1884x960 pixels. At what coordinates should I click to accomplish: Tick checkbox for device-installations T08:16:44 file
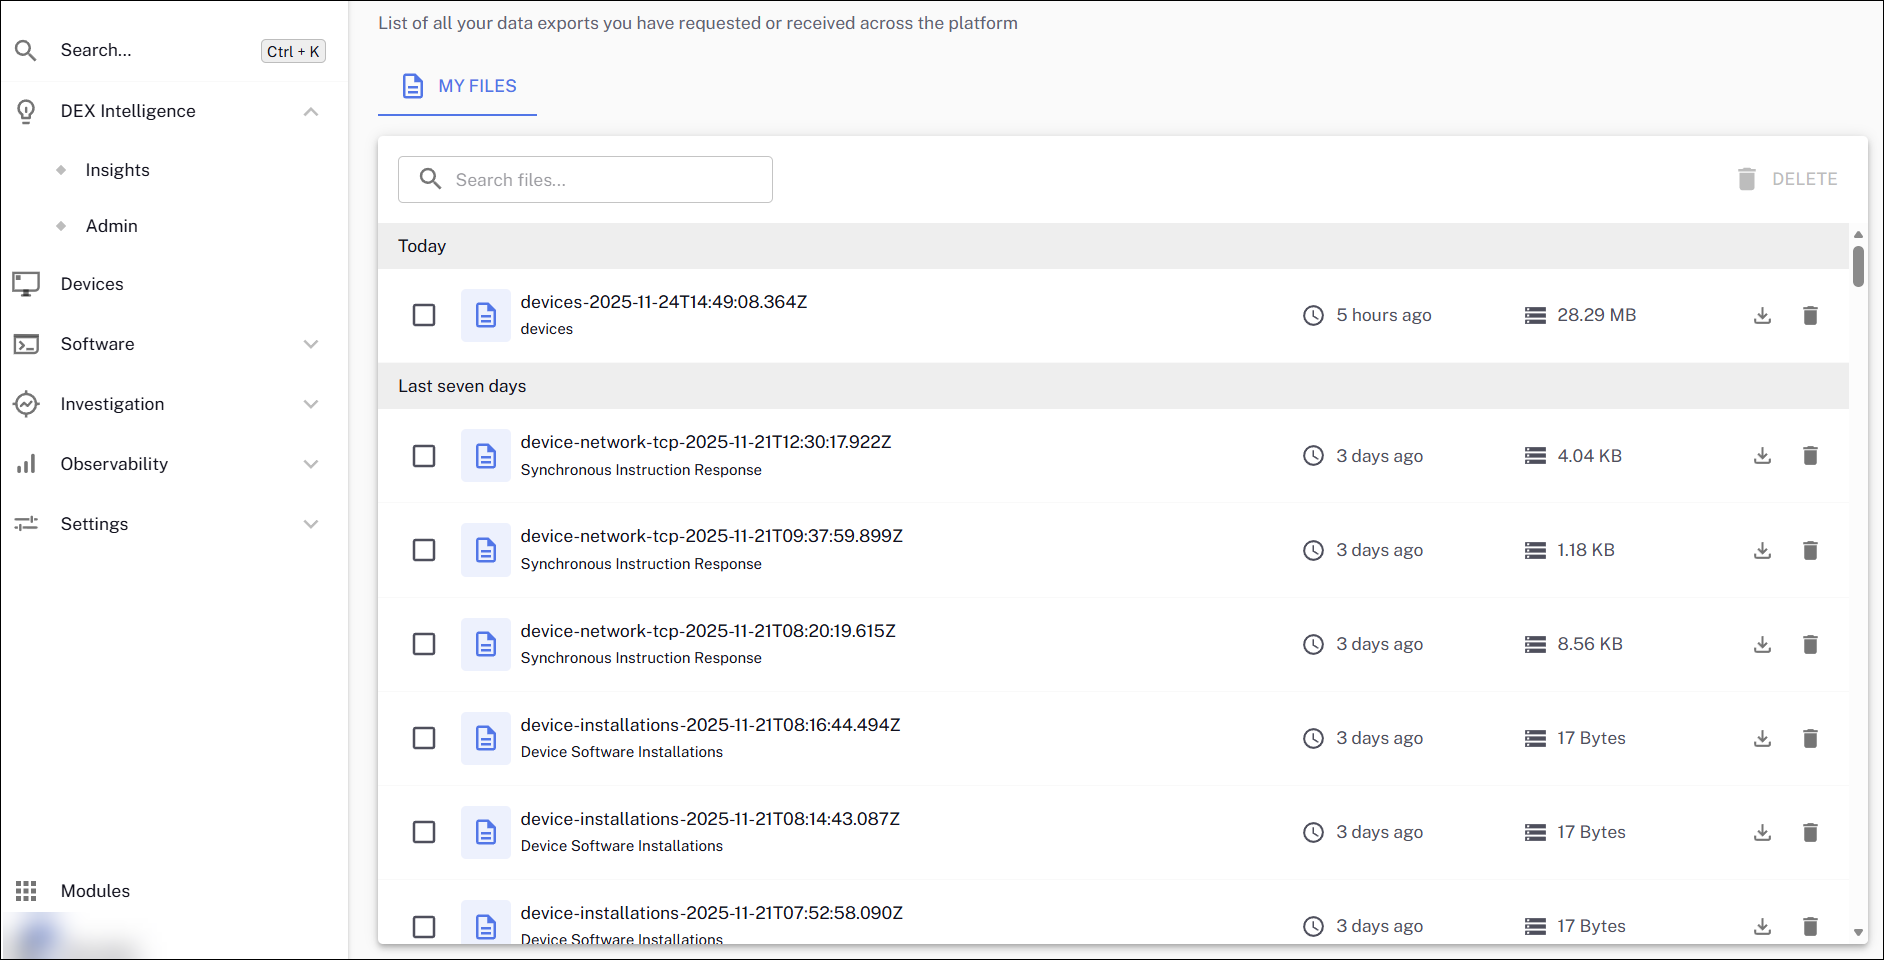[424, 738]
